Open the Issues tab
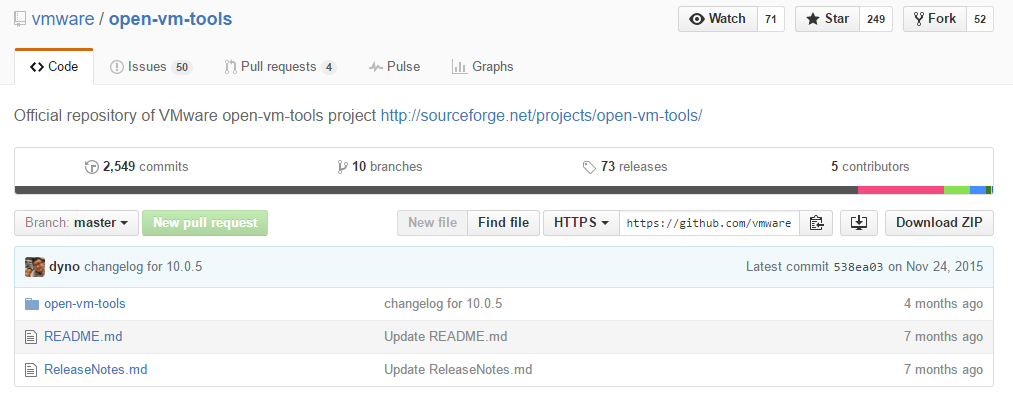The height and width of the screenshot is (396, 1013). click(151, 67)
